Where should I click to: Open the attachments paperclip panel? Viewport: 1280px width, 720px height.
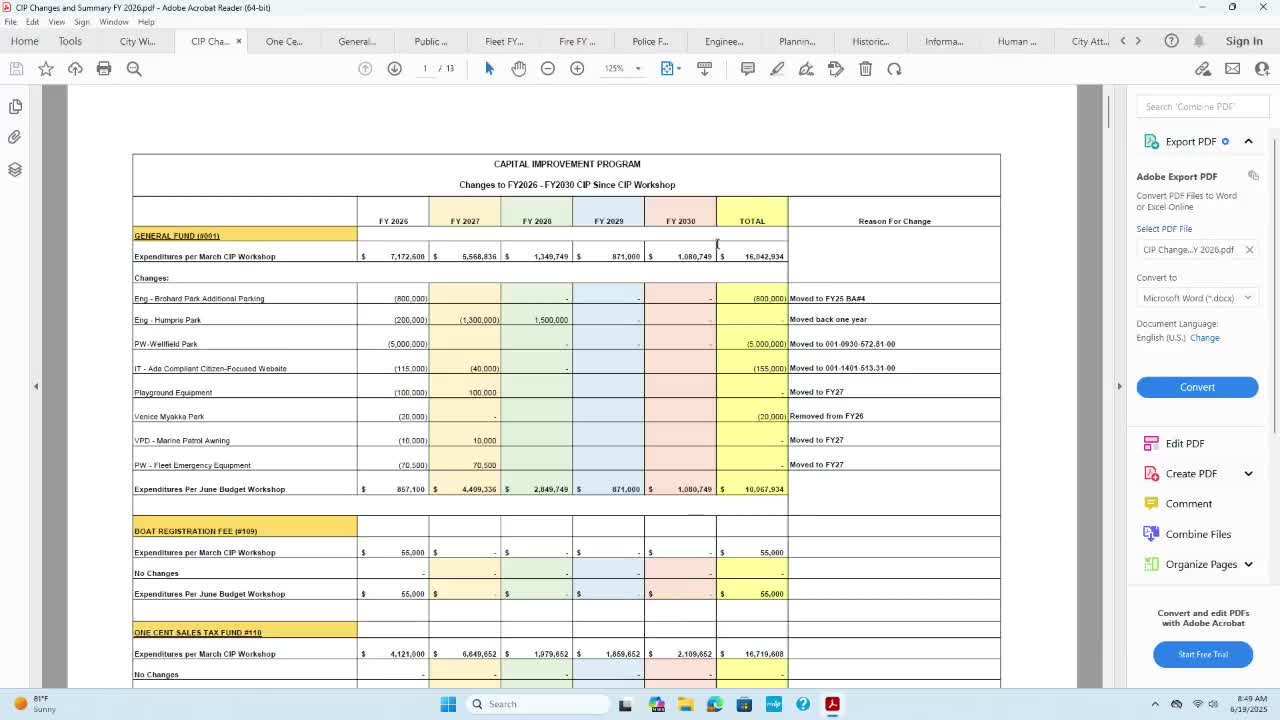tap(15, 137)
